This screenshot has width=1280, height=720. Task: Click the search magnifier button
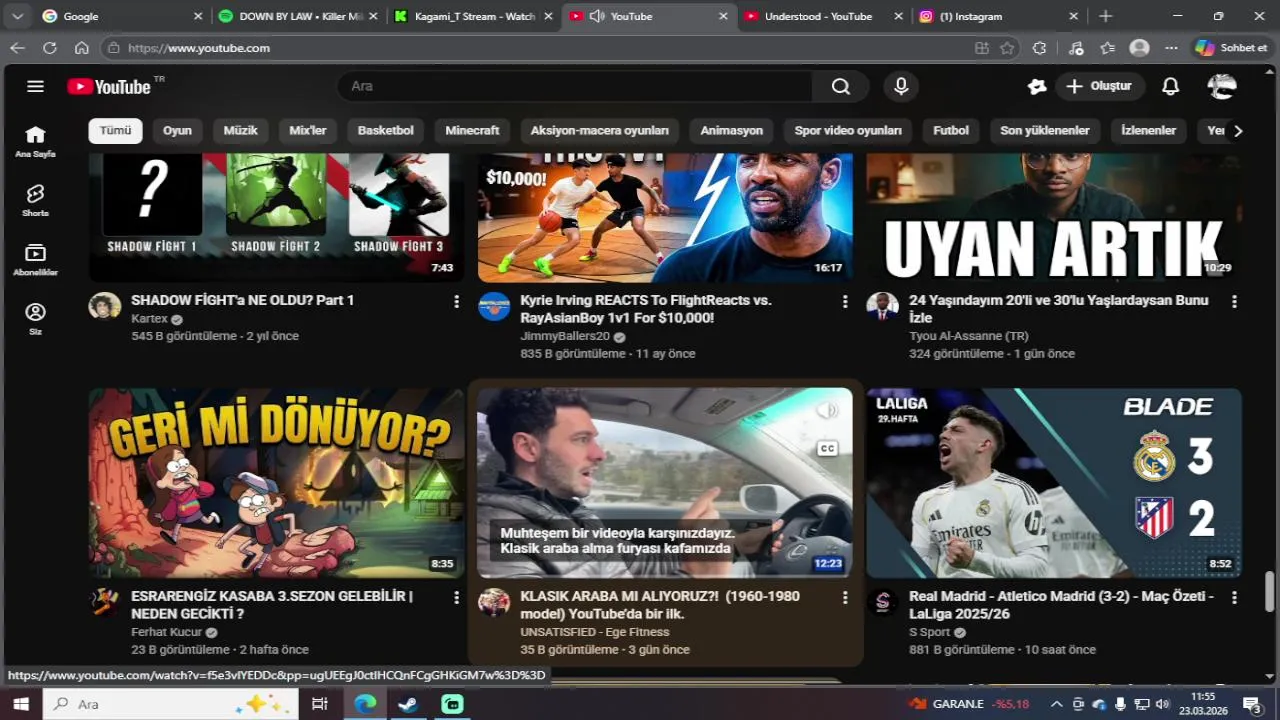pos(840,86)
